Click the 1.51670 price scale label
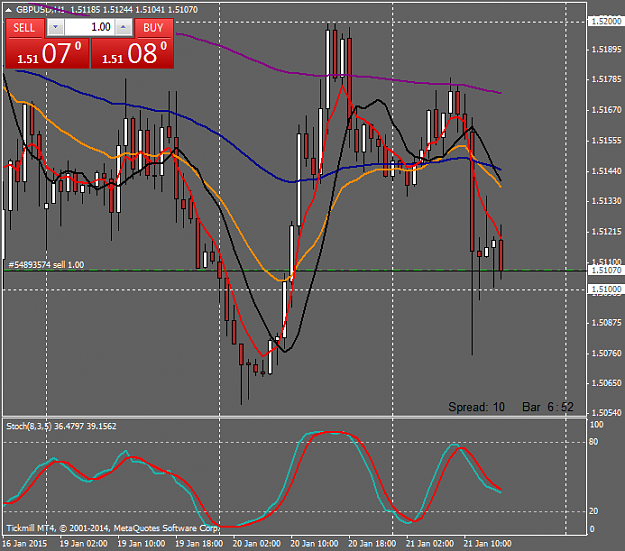The image size is (625, 551). pyautogui.click(x=606, y=110)
